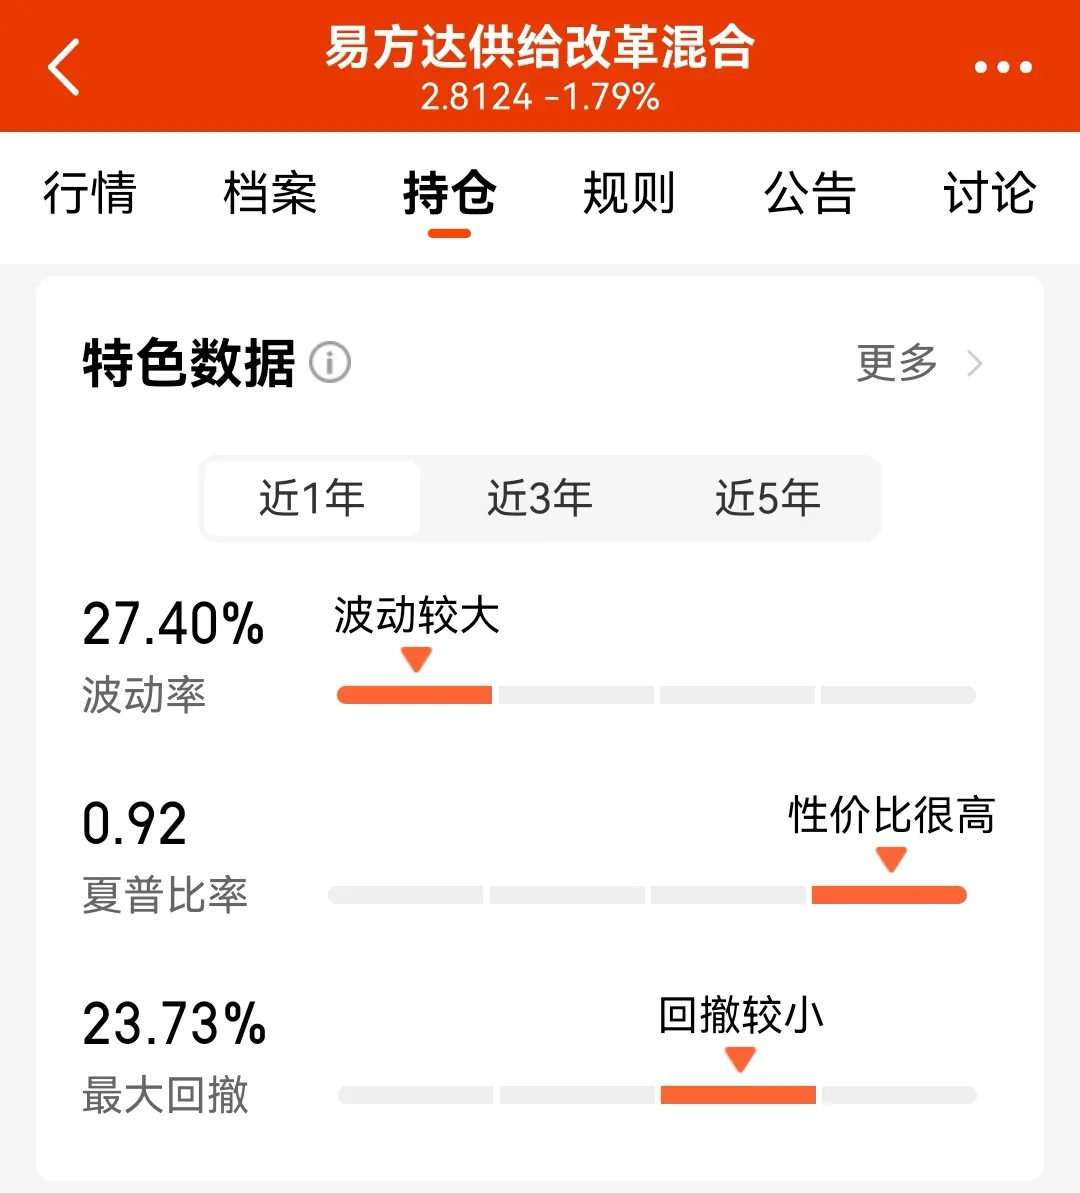Image resolution: width=1080 pixels, height=1193 pixels.
Task: Tap the 更多 link
Action: (897, 363)
